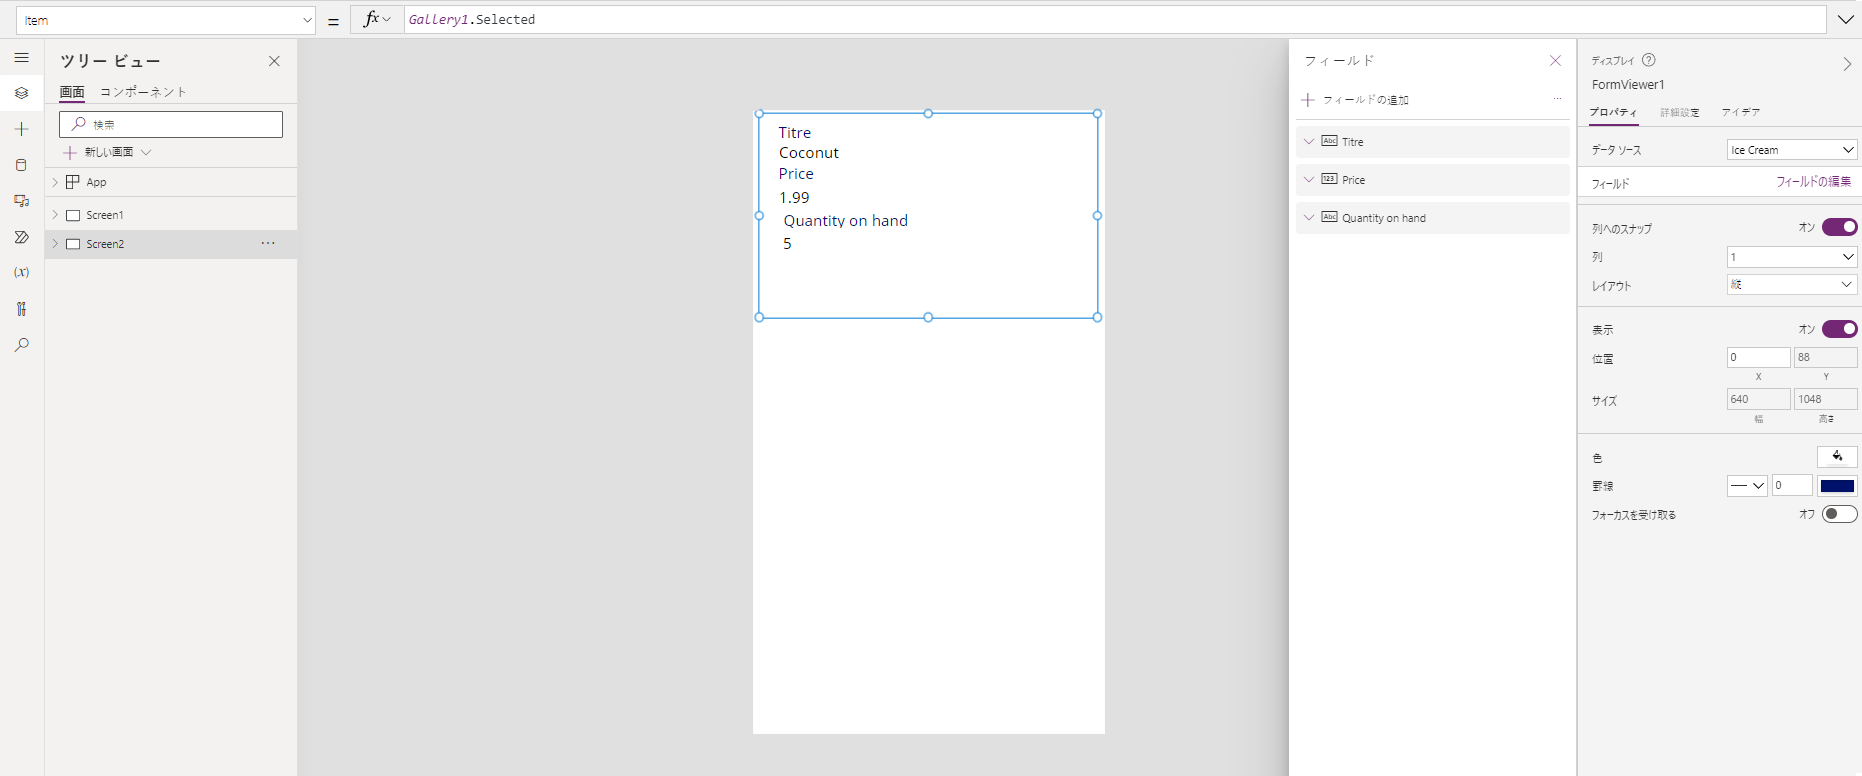
Task: Click the Insert plus icon in left rail
Action: click(x=21, y=129)
